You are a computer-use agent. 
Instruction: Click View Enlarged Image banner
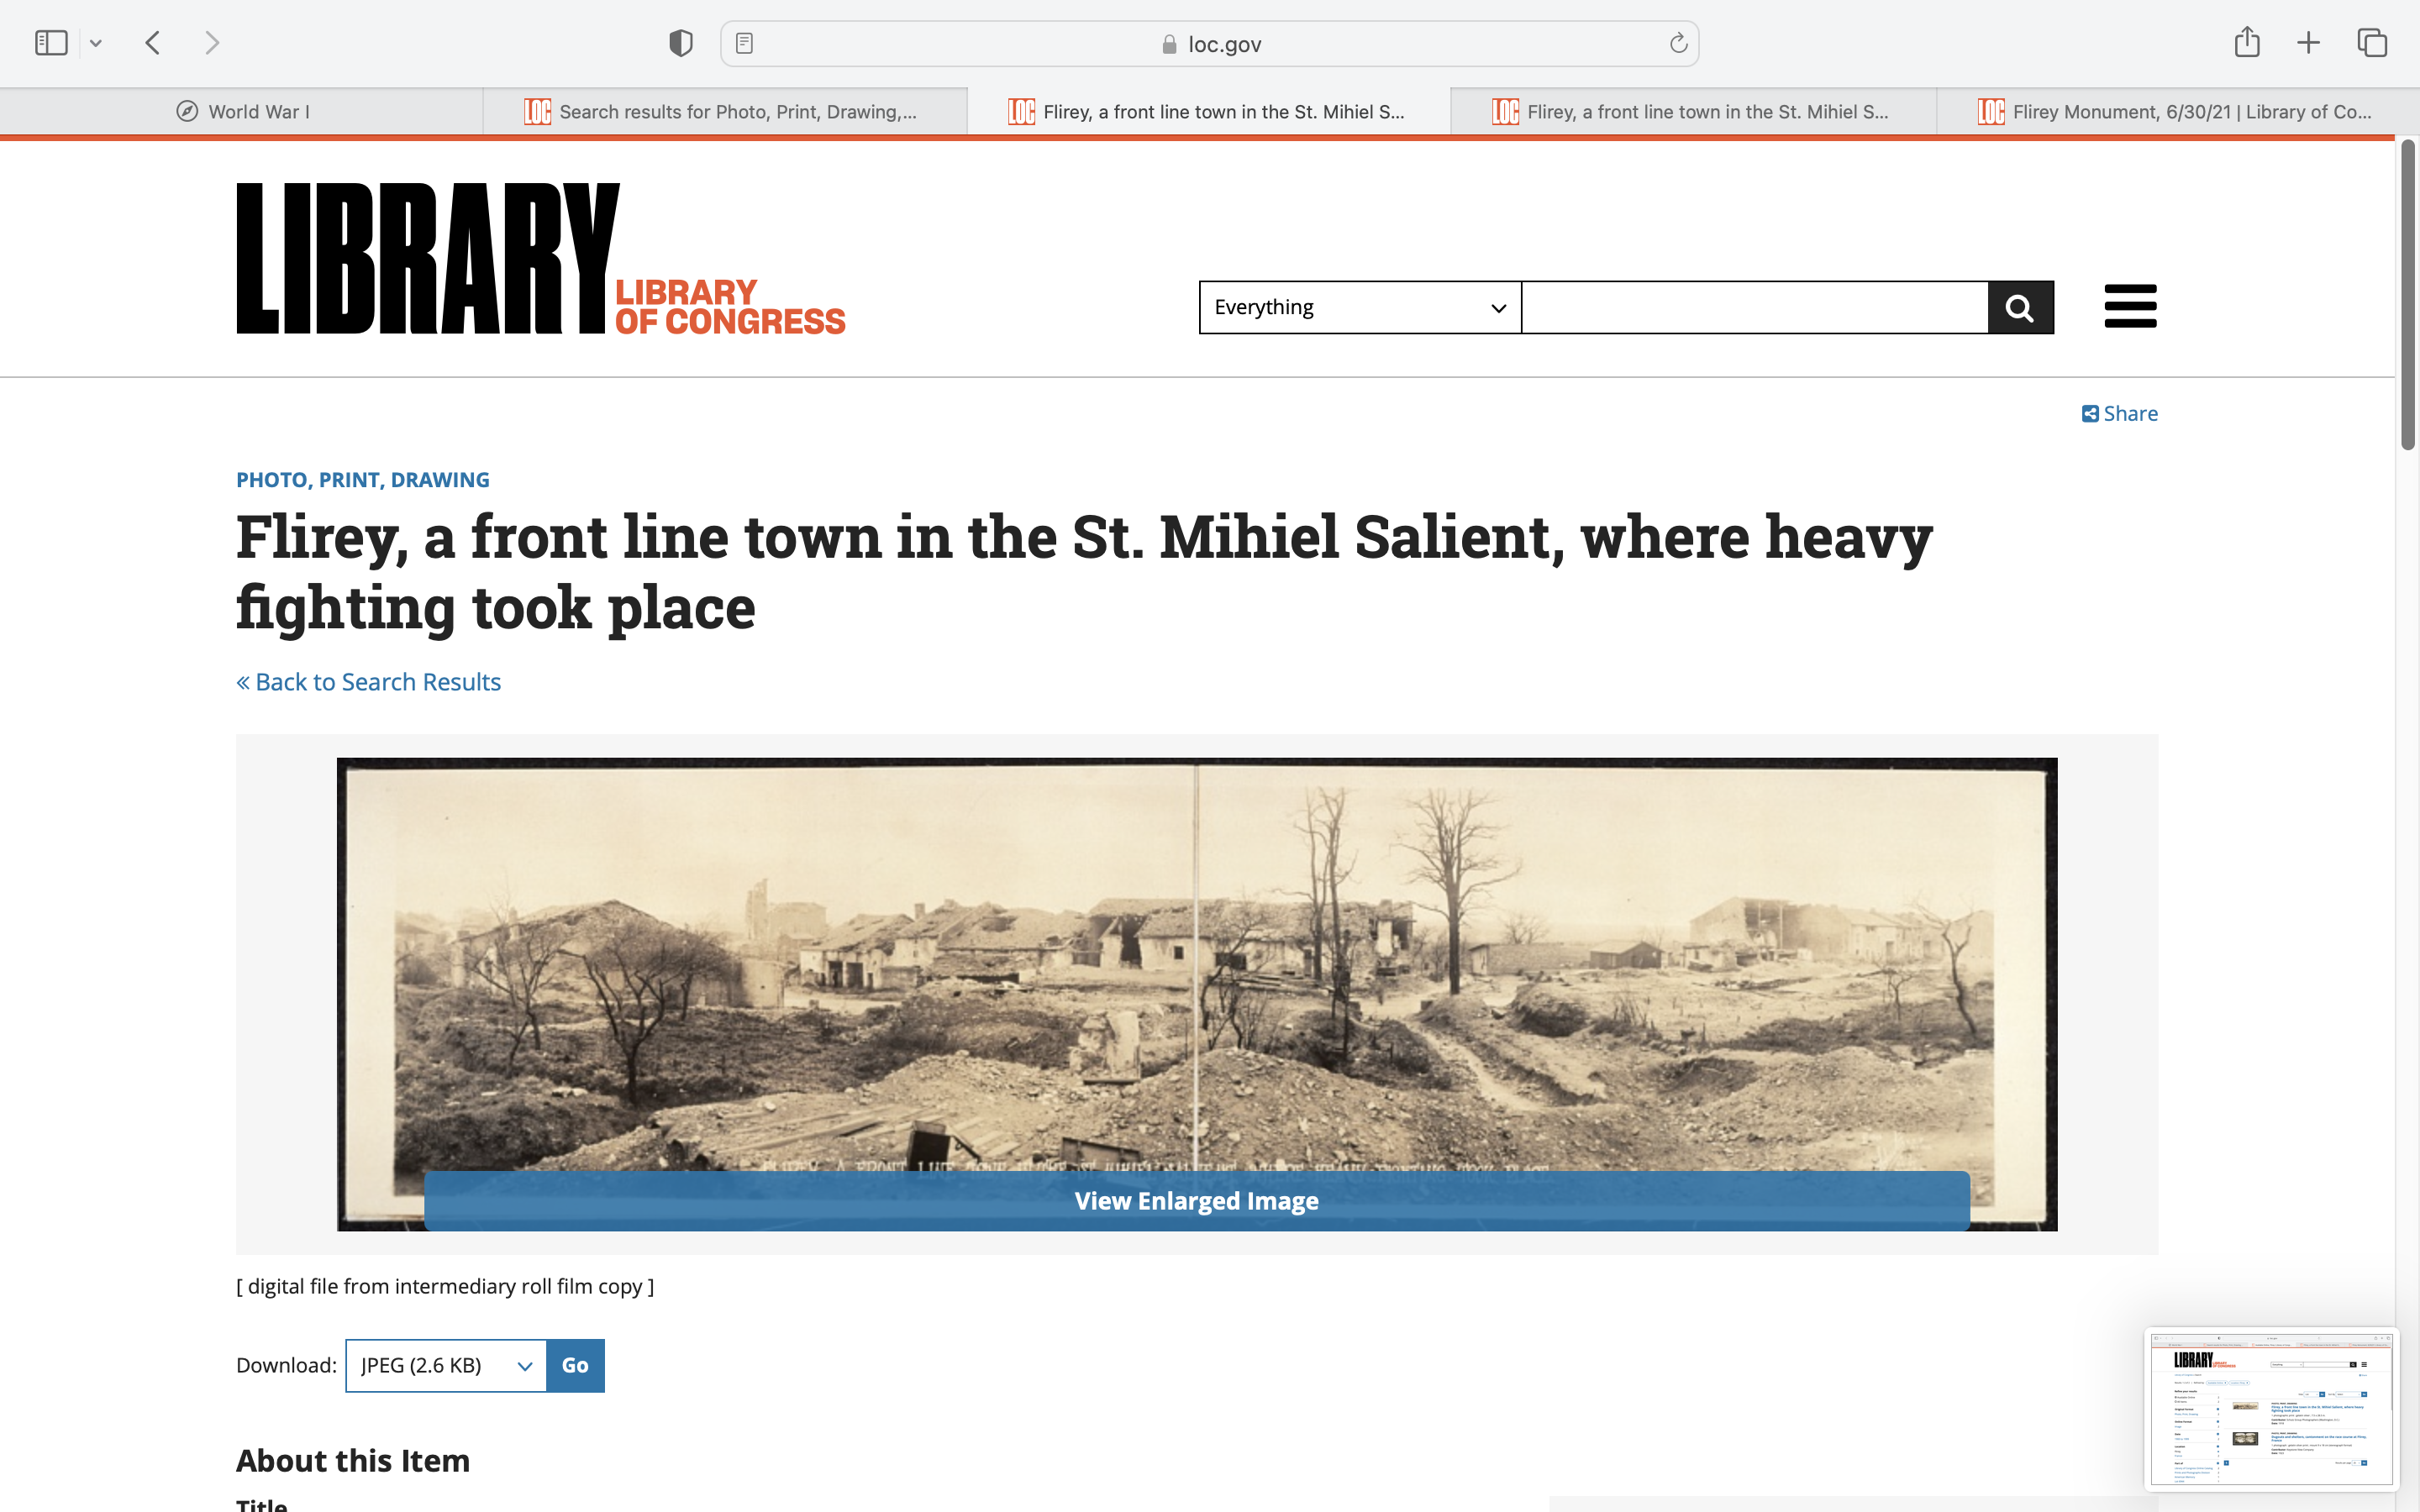[1196, 1201]
